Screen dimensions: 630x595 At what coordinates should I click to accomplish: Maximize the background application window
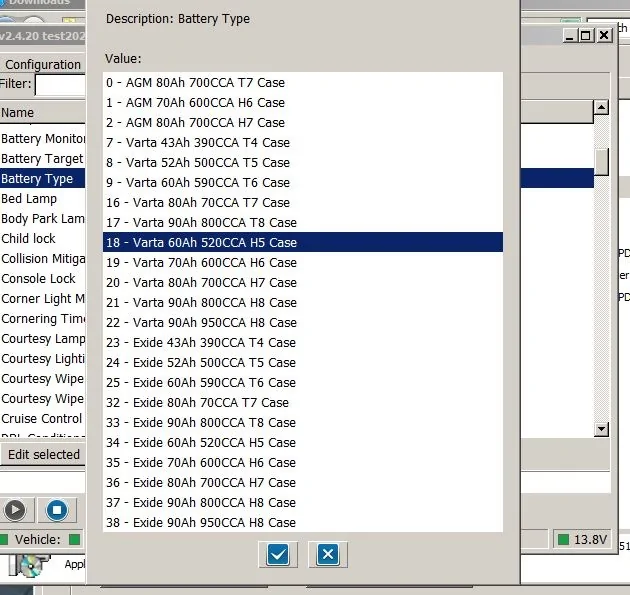(585, 35)
